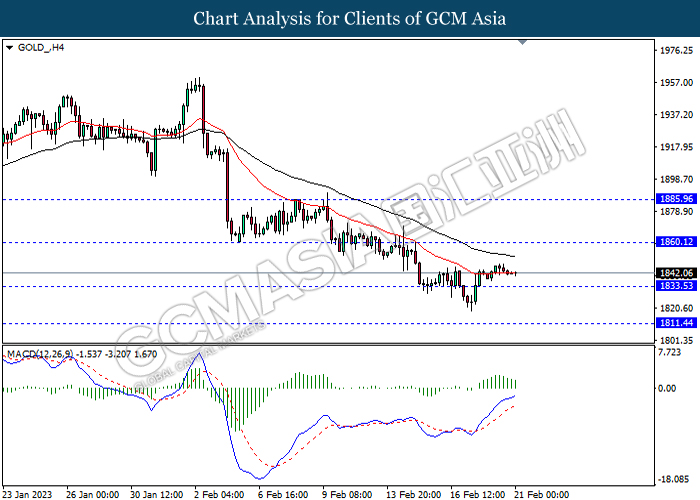Image resolution: width=700 pixels, height=500 pixels.
Task: Select the MACD(12,26,9) indicator label
Action: [82, 354]
